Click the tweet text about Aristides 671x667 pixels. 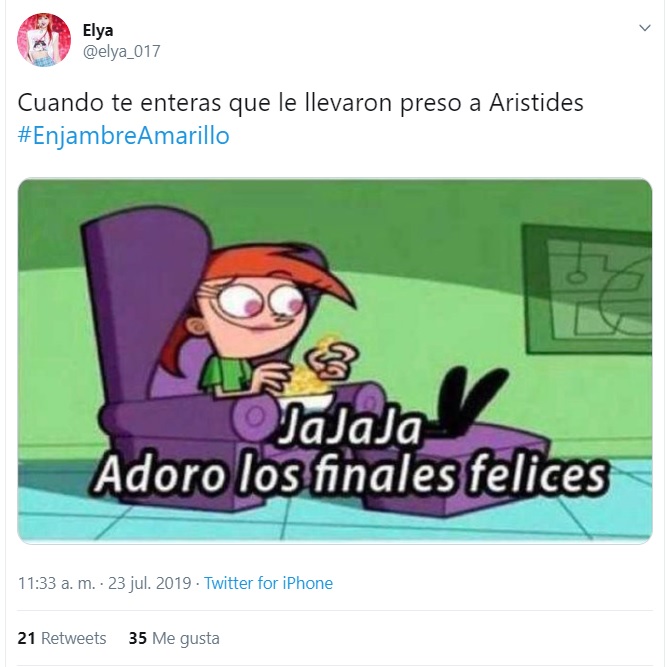coord(300,103)
